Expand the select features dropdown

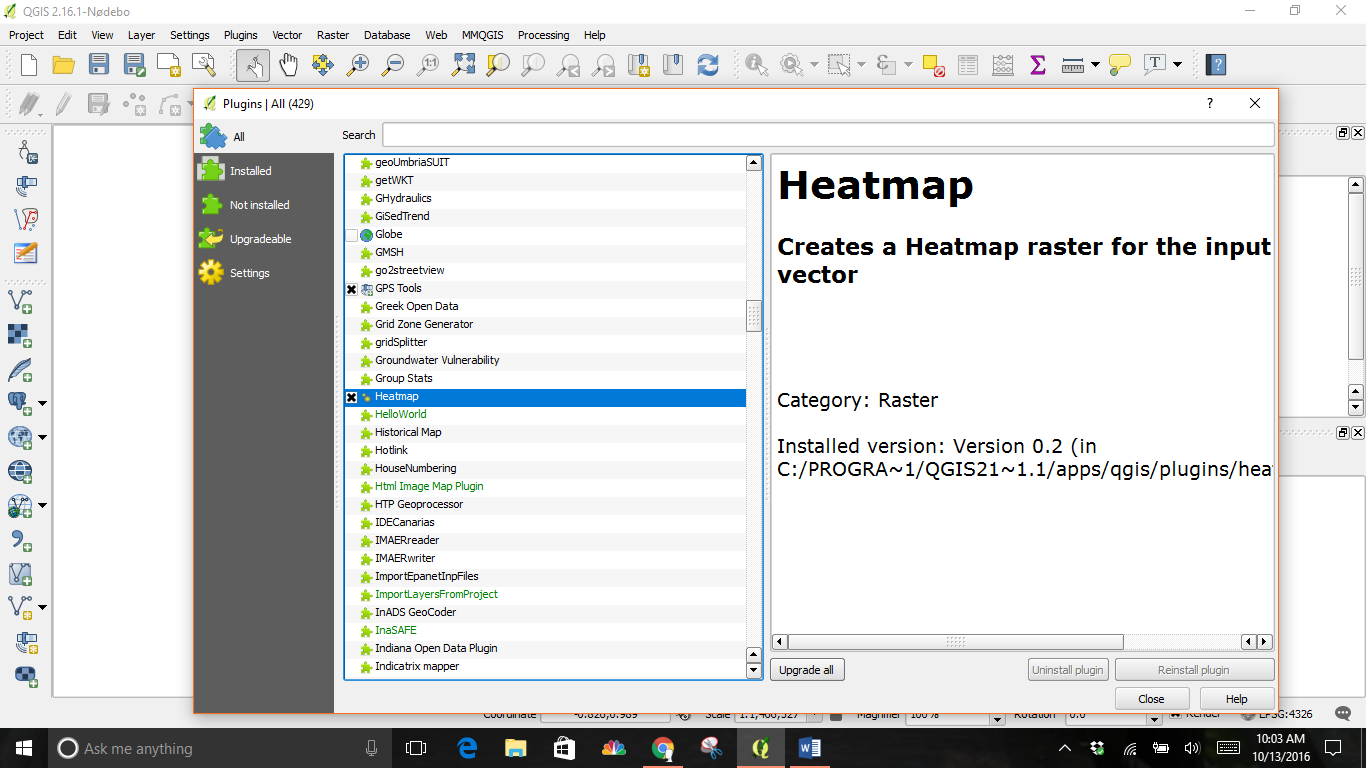pyautogui.click(x=862, y=64)
